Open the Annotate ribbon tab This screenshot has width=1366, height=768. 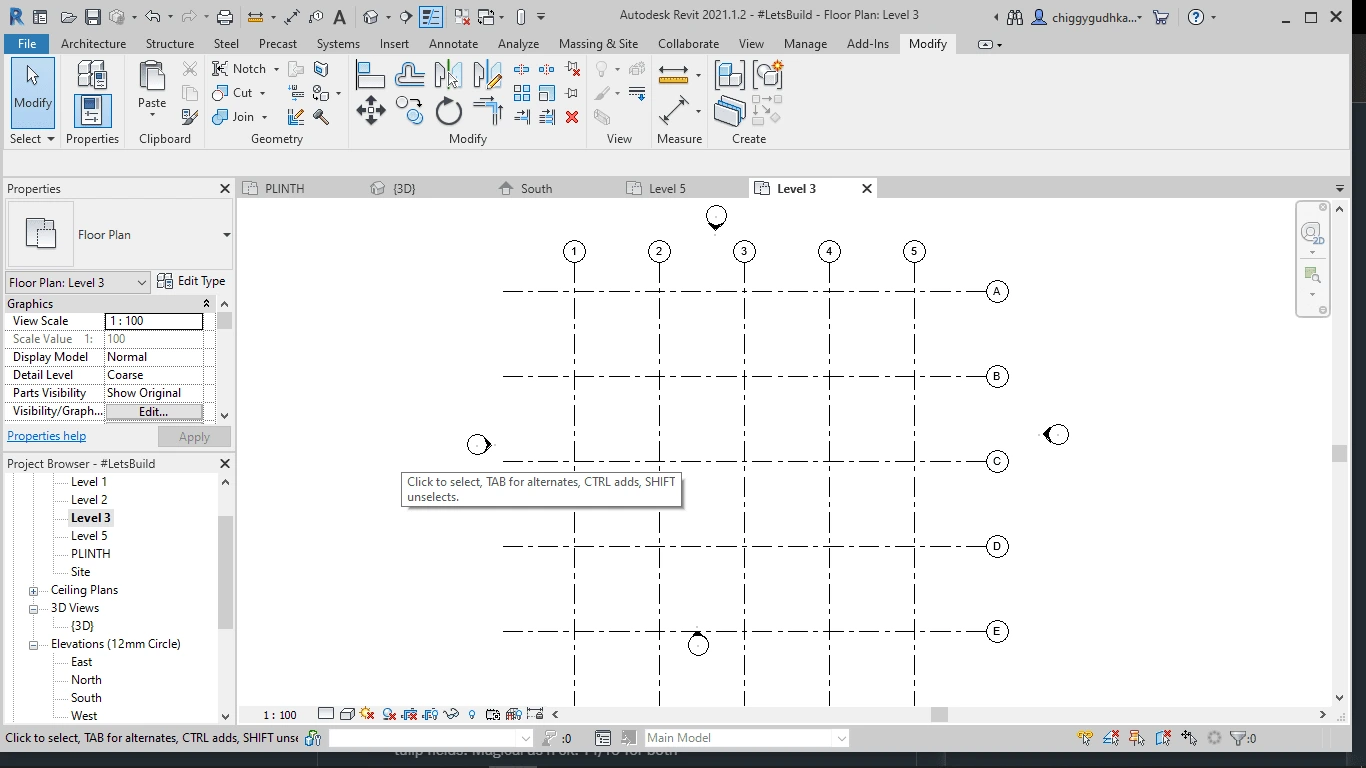tap(453, 44)
